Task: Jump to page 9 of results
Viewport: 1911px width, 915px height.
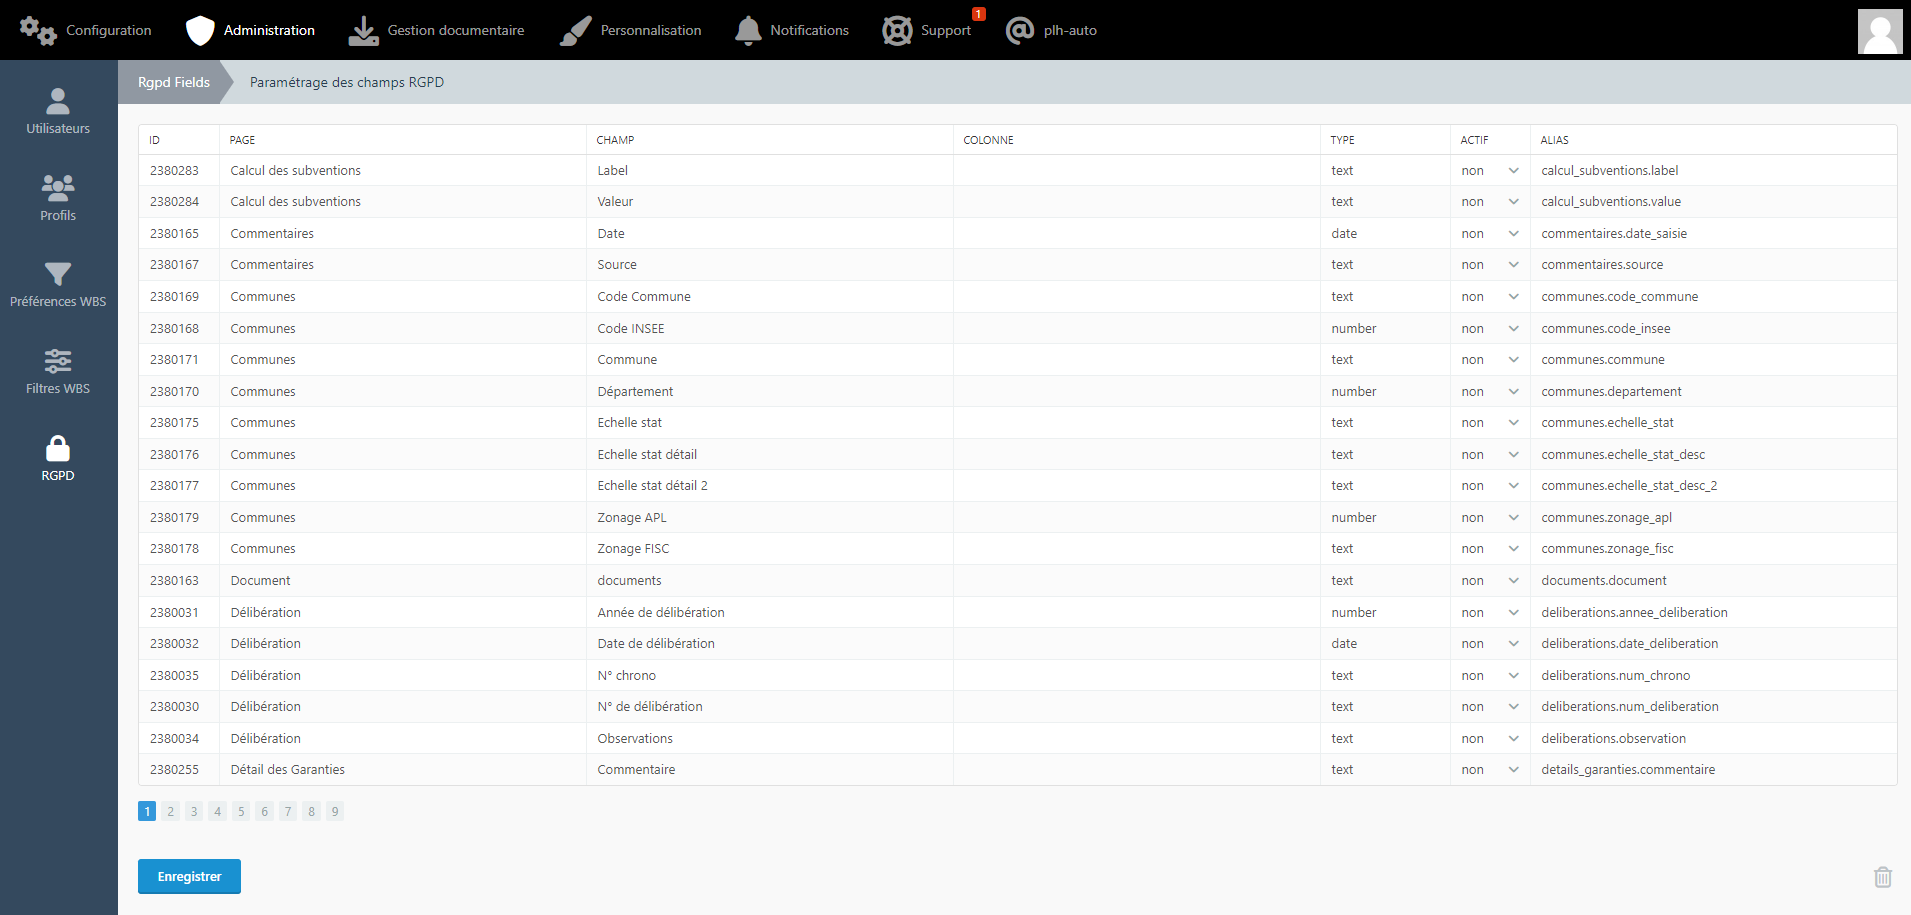Action: tap(335, 811)
